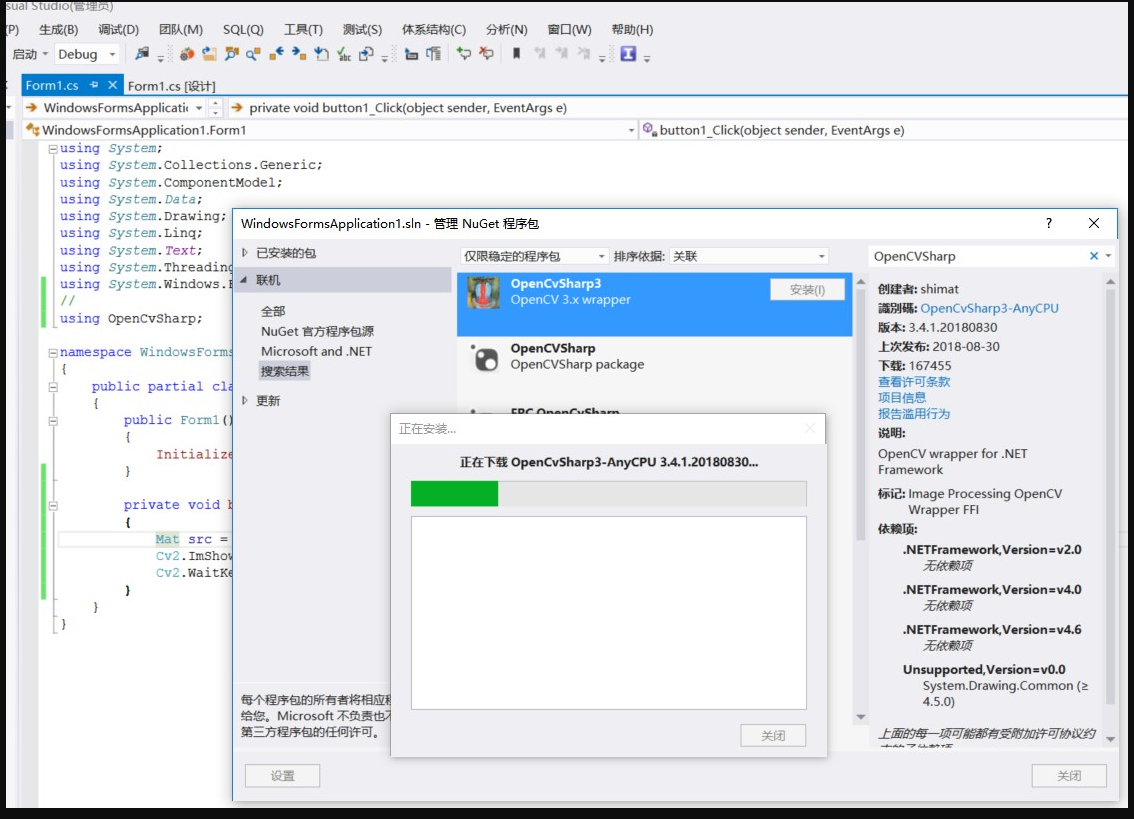
Task: Open the WindowsFormsApplicati project dropdown
Action: coord(199,108)
